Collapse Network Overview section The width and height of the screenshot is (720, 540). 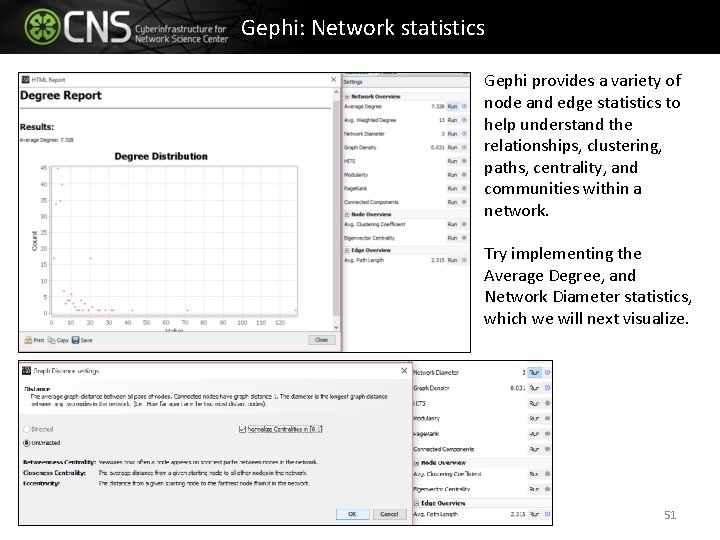[x=347, y=97]
